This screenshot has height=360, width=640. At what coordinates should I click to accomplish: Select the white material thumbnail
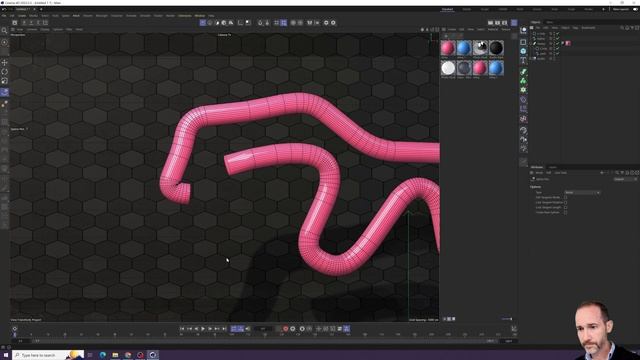click(x=448, y=68)
